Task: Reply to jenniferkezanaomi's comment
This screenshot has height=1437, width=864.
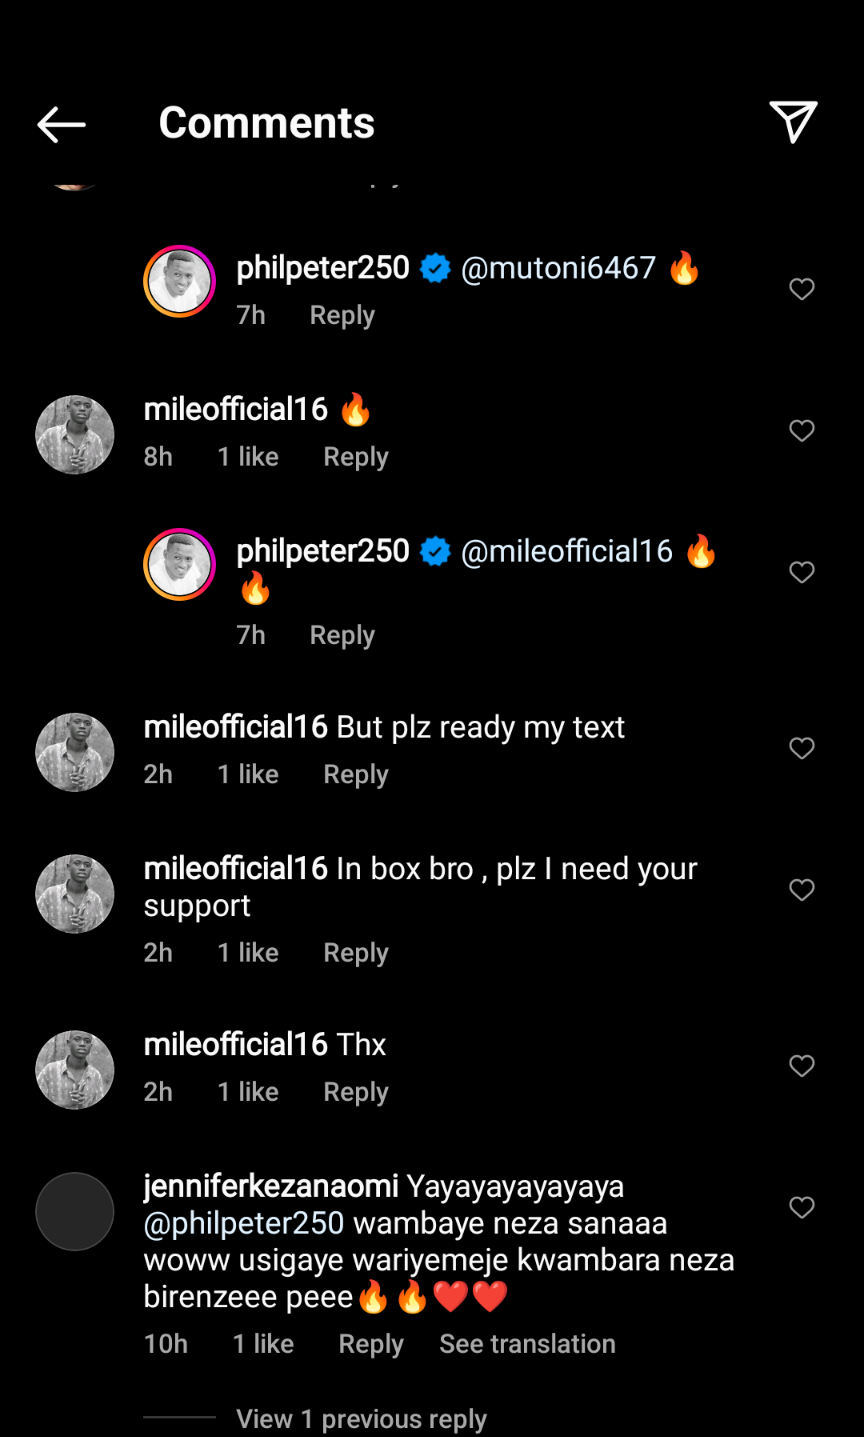Action: pos(371,1344)
